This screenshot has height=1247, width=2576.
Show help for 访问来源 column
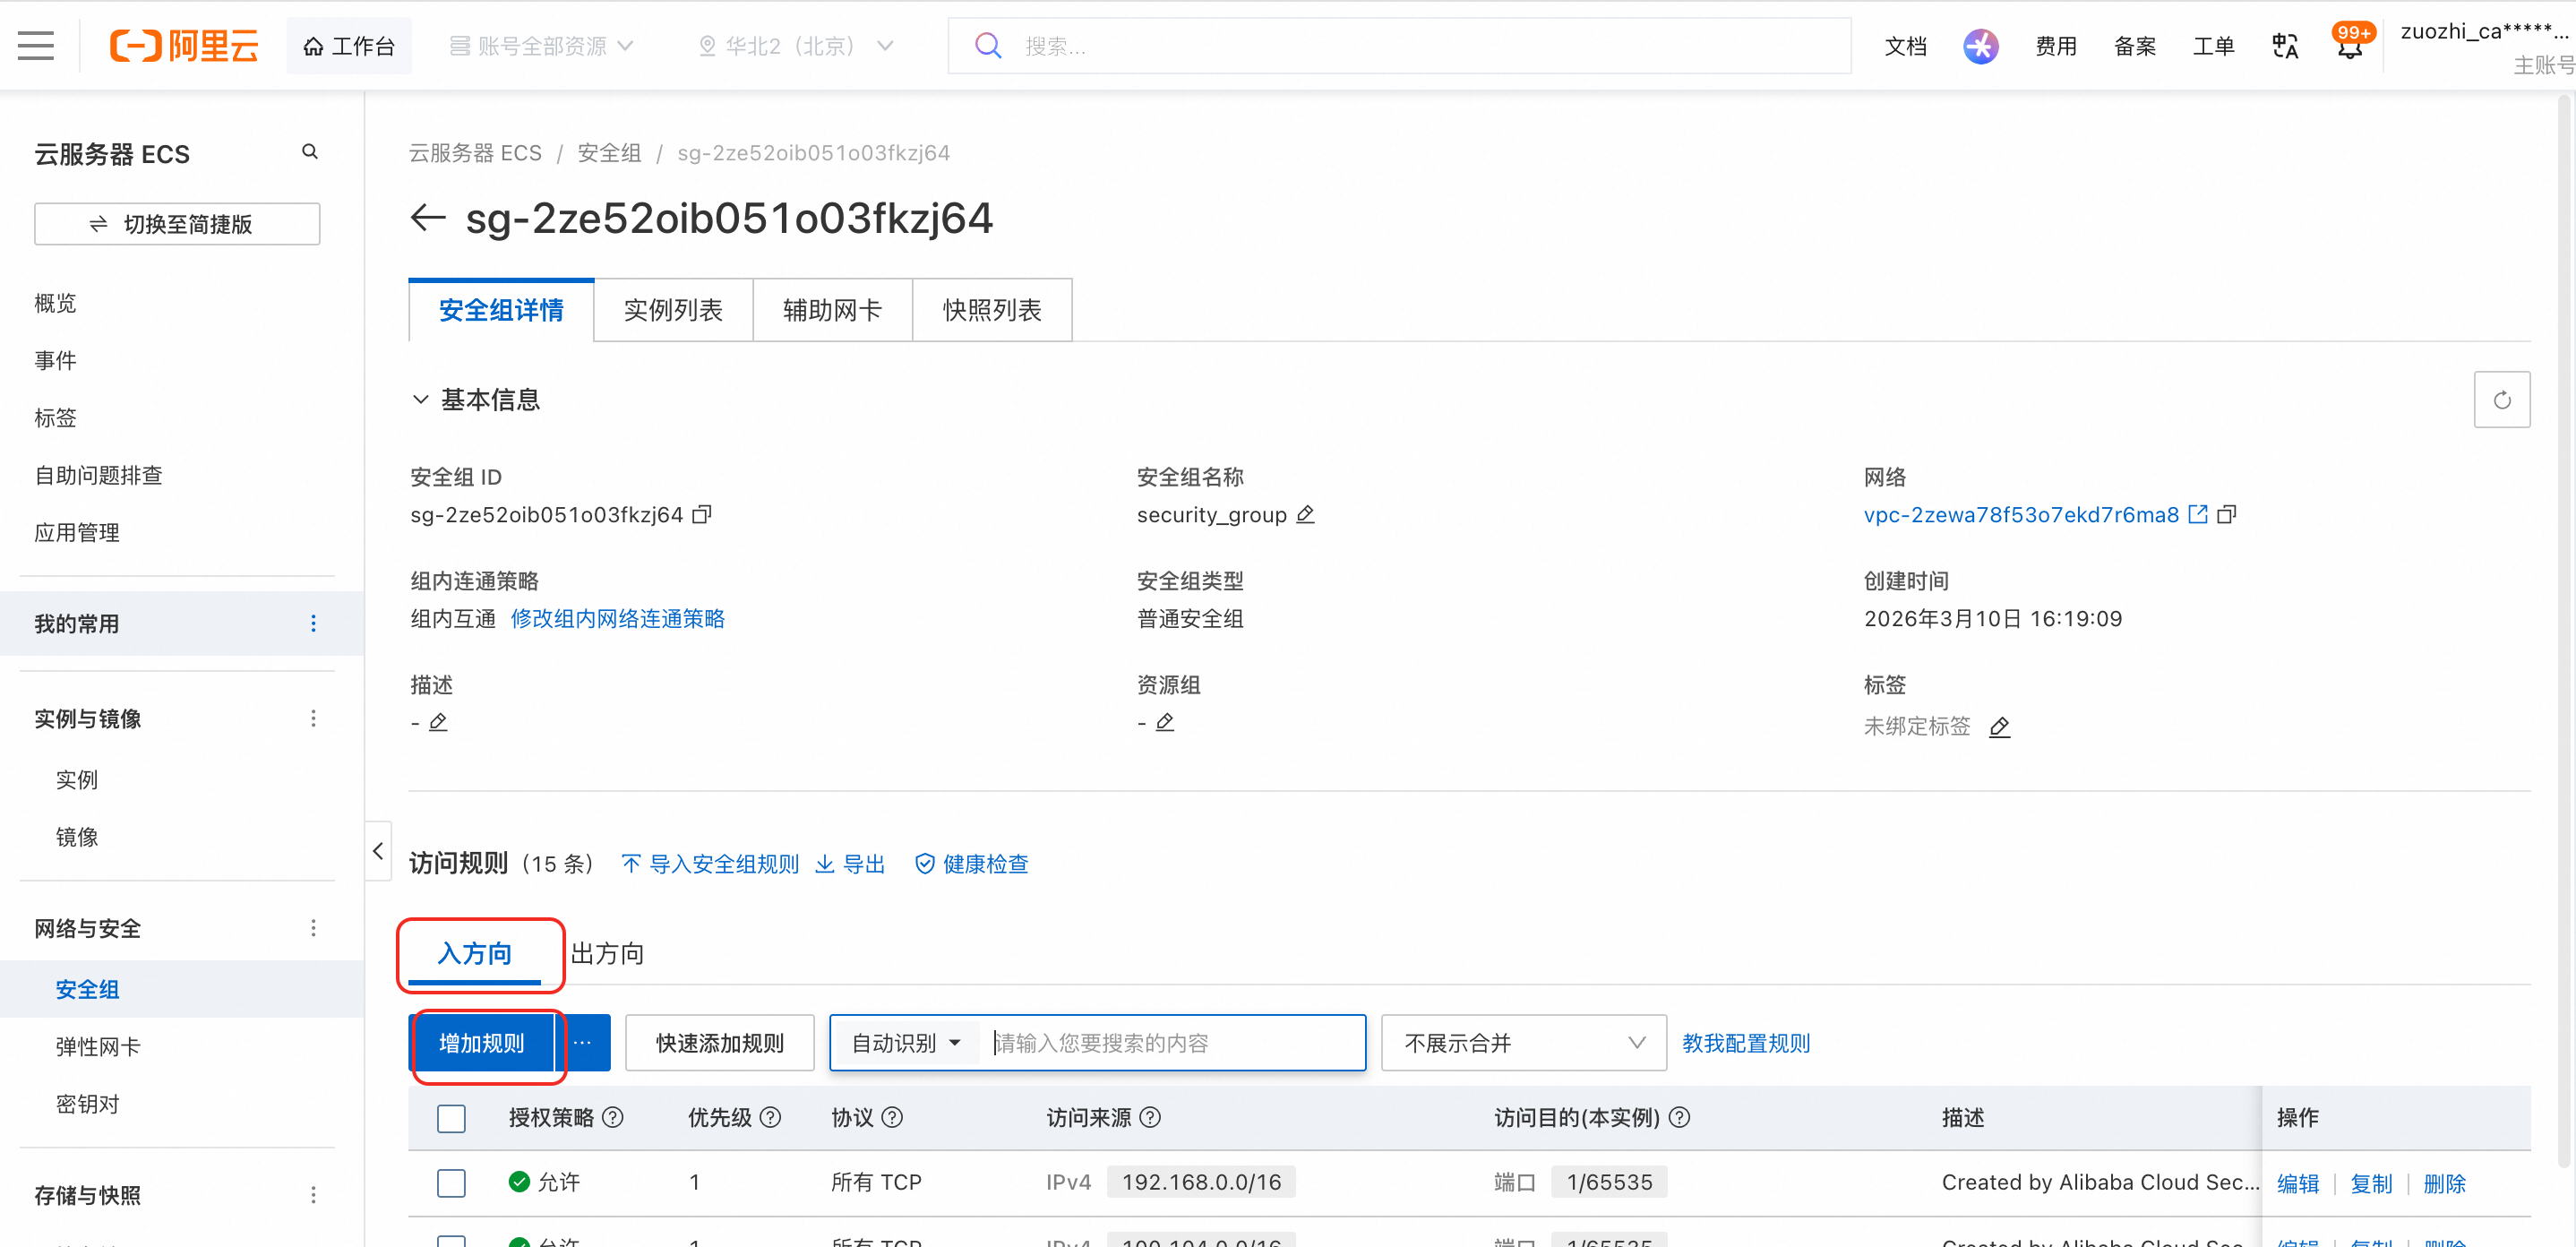coord(1150,1118)
